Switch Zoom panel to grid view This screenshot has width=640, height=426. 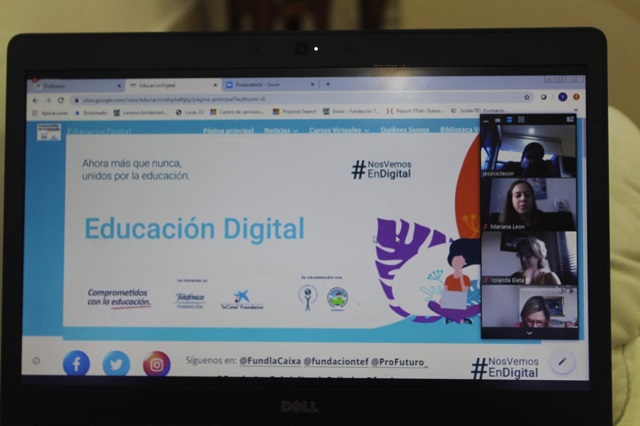point(521,120)
